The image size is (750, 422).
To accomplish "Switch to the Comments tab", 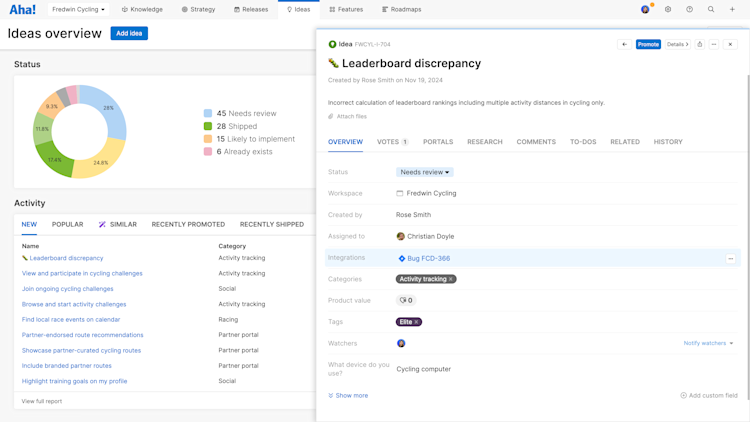I will (x=536, y=142).
